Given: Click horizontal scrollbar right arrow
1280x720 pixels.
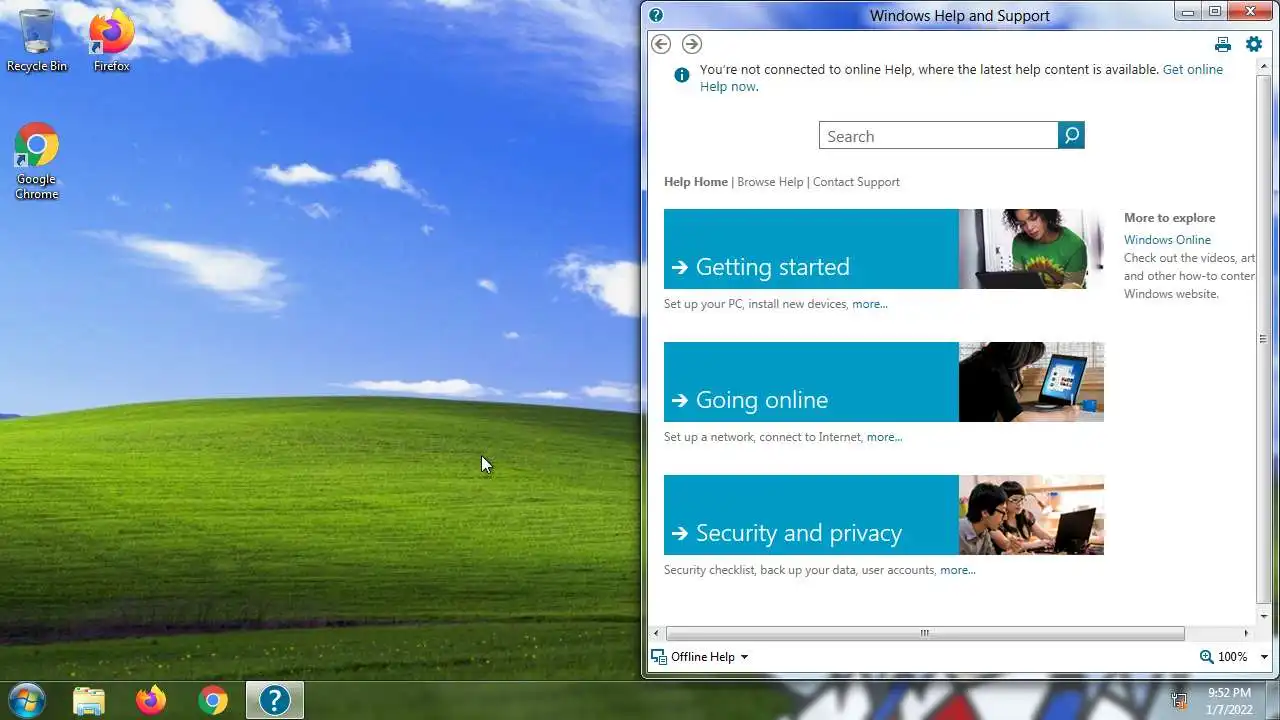Looking at the screenshot, I should click(1246, 633).
